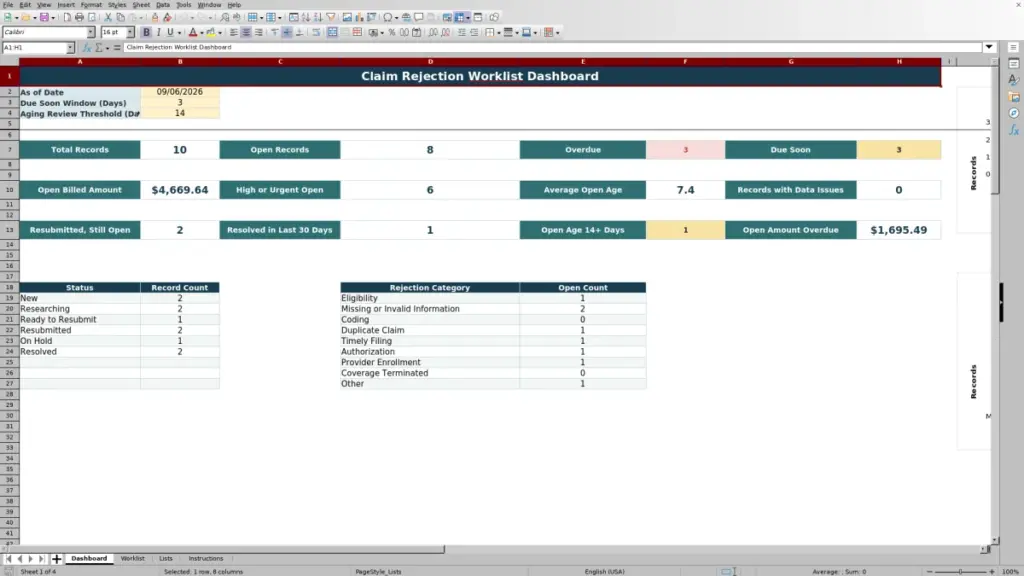The image size is (1024, 576).
Task: Open the Borders dropdown arrow
Action: (499, 33)
